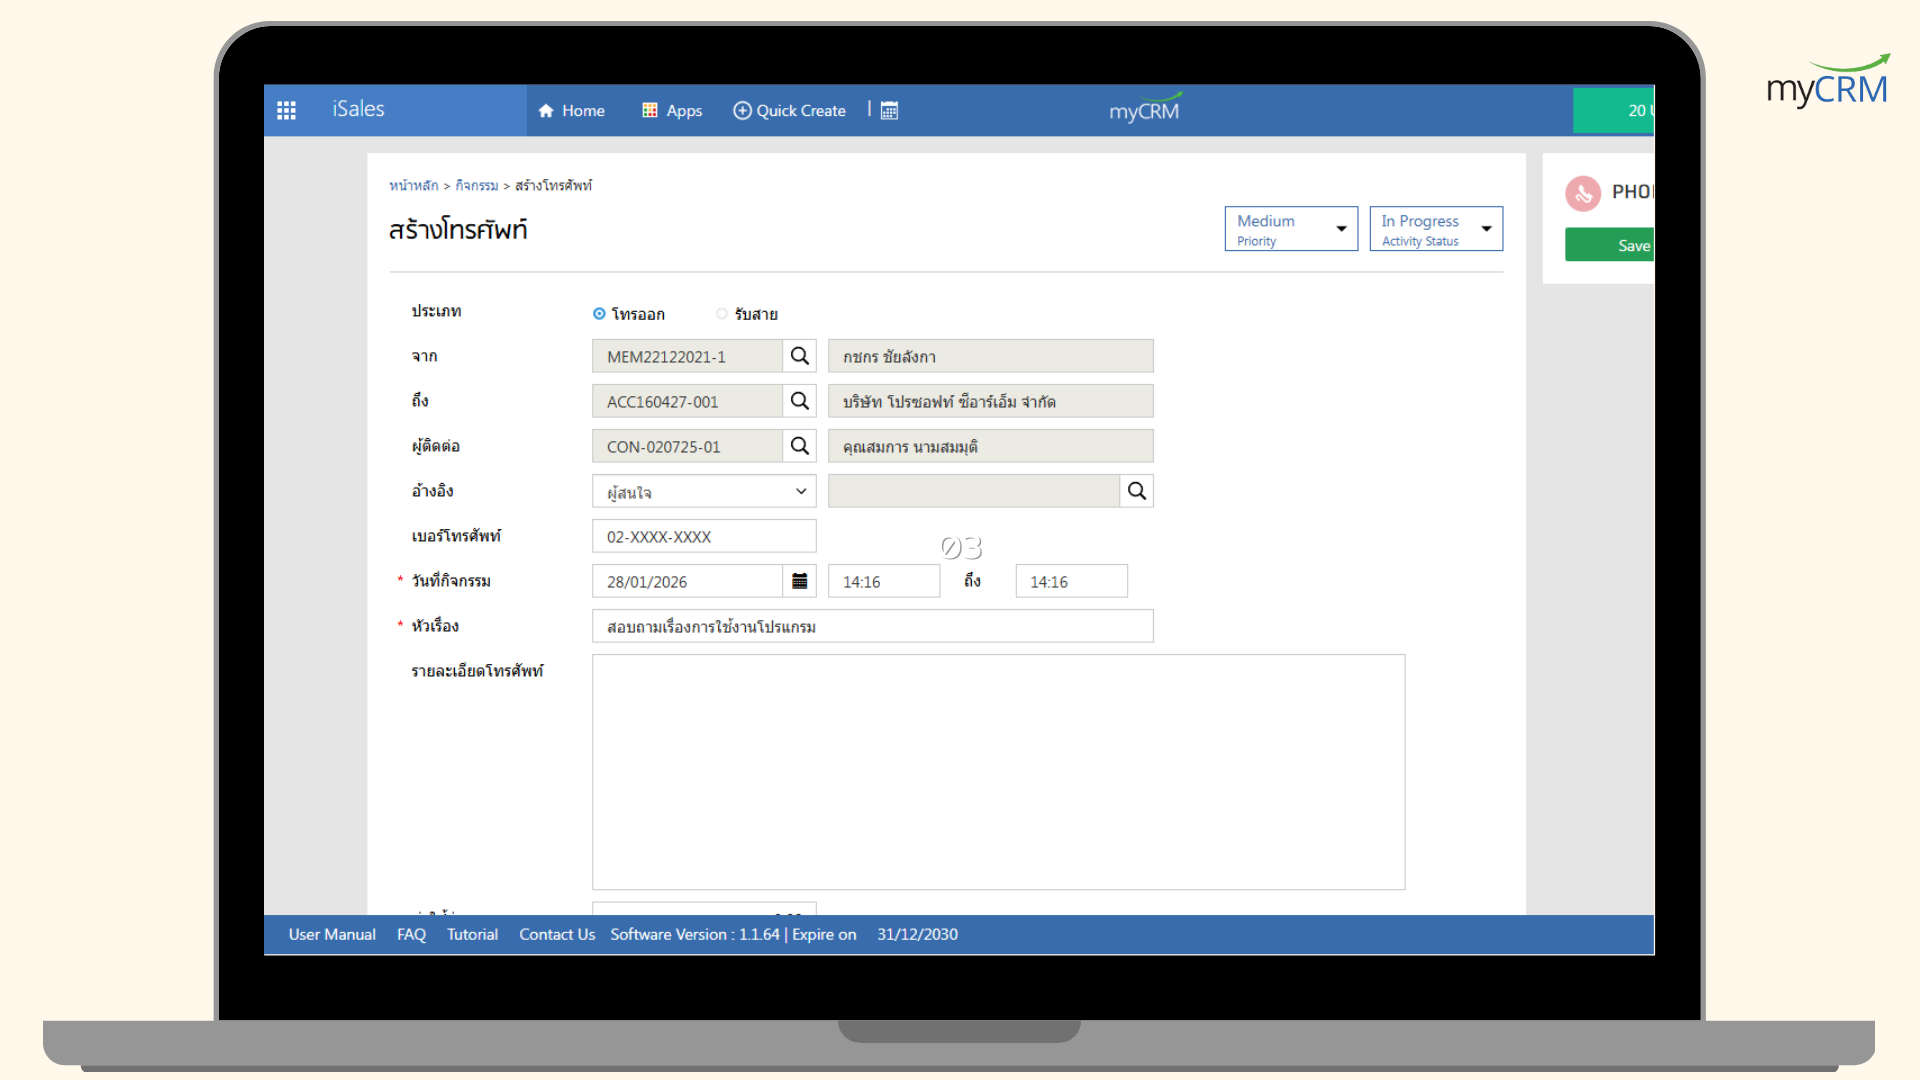Click search icon next to MEM22122021-1 field
Screen dimensions: 1920x1080
[x=799, y=356]
